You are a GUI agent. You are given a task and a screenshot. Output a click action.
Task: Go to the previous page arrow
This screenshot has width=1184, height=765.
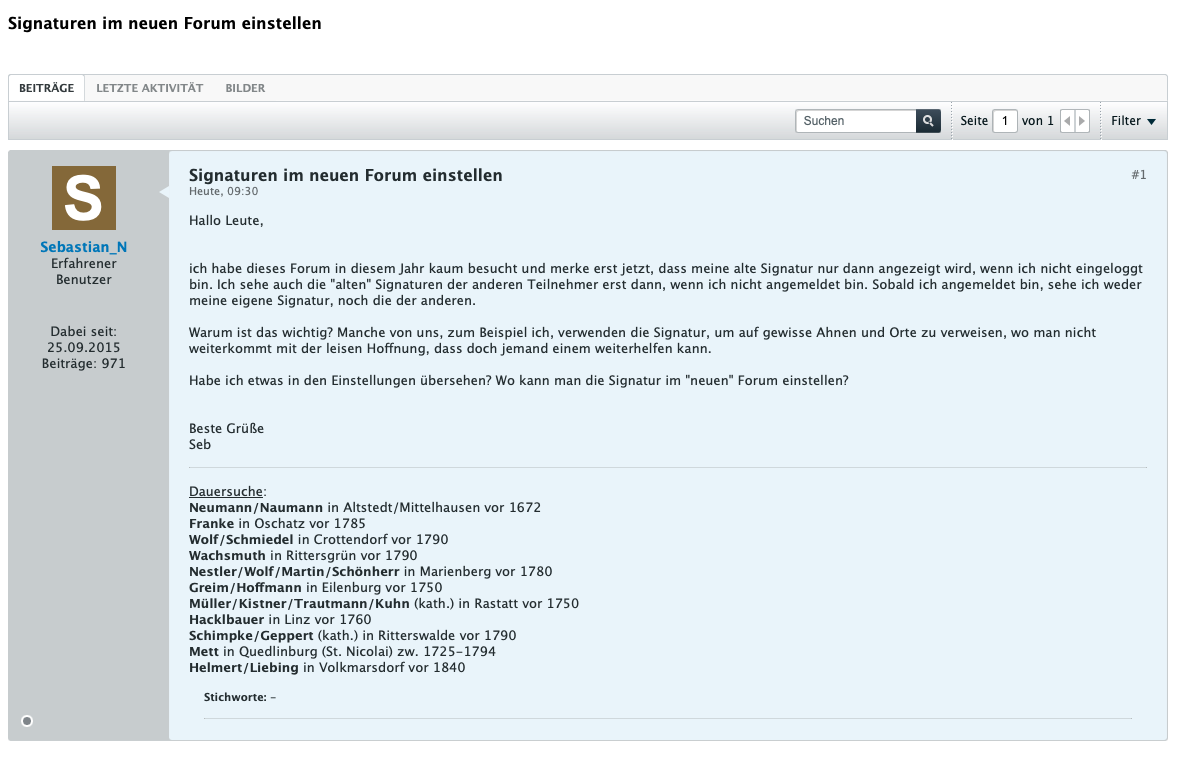(1067, 121)
